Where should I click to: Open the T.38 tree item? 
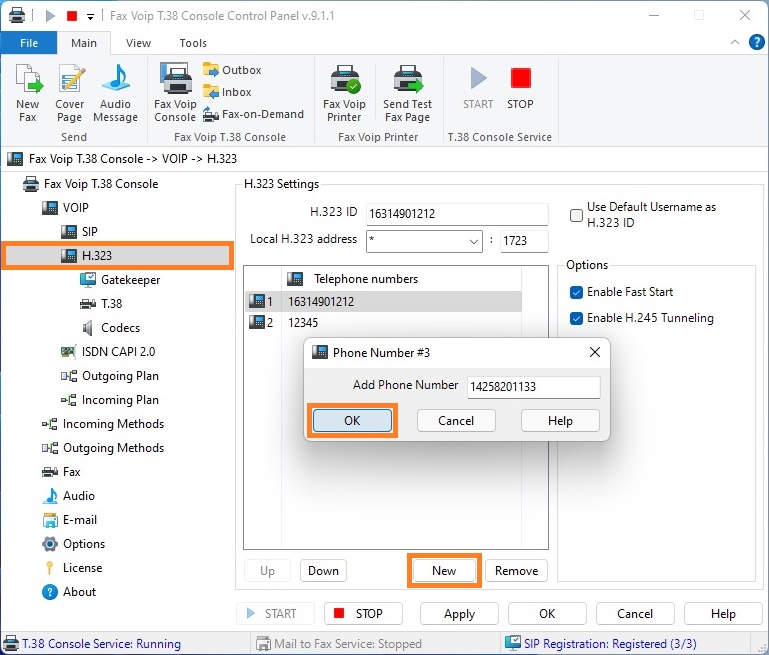101,303
